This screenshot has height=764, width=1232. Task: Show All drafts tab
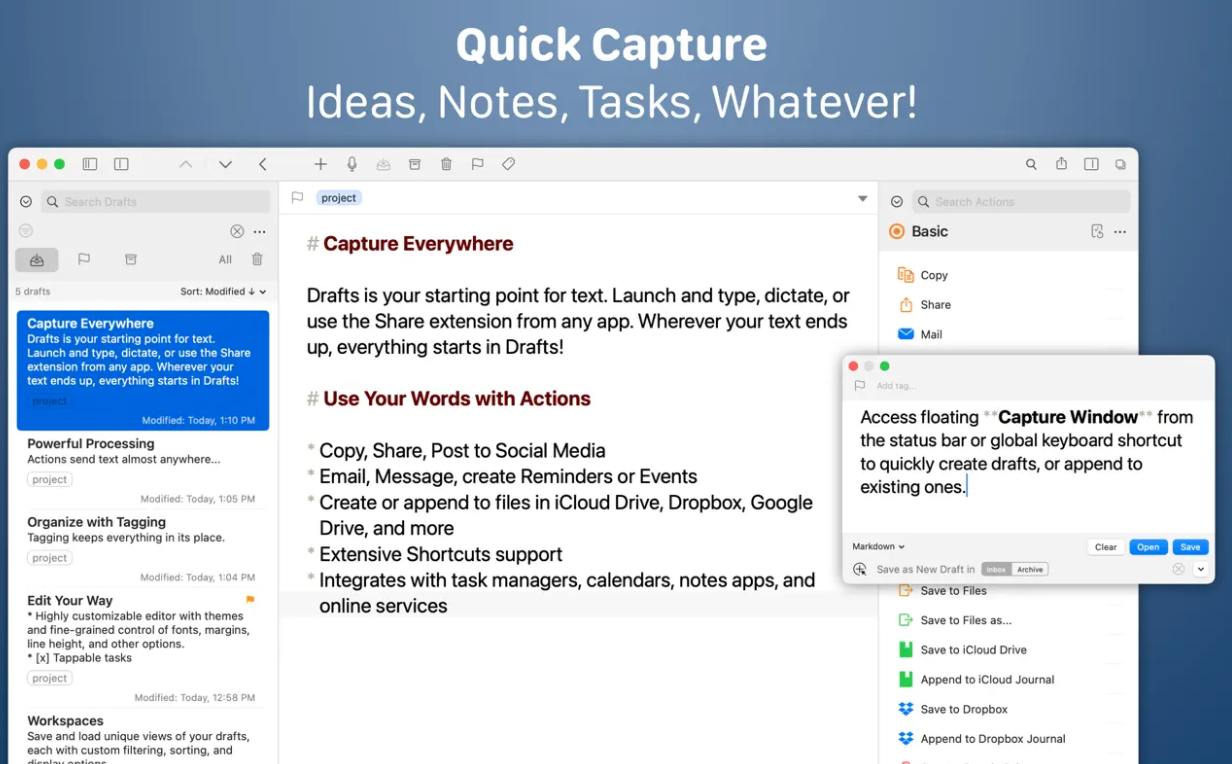coord(225,260)
